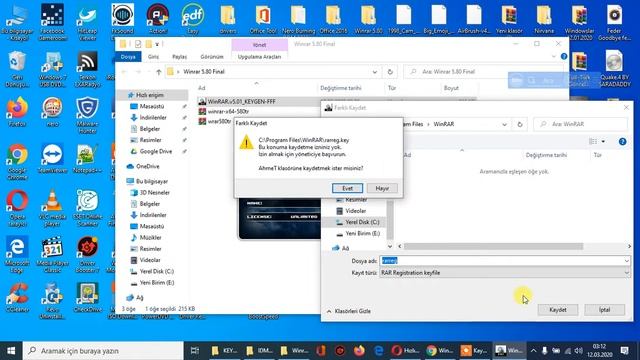Open the Görünüm ribbon tab
The height and width of the screenshot is (360, 640).
pyautogui.click(x=212, y=57)
